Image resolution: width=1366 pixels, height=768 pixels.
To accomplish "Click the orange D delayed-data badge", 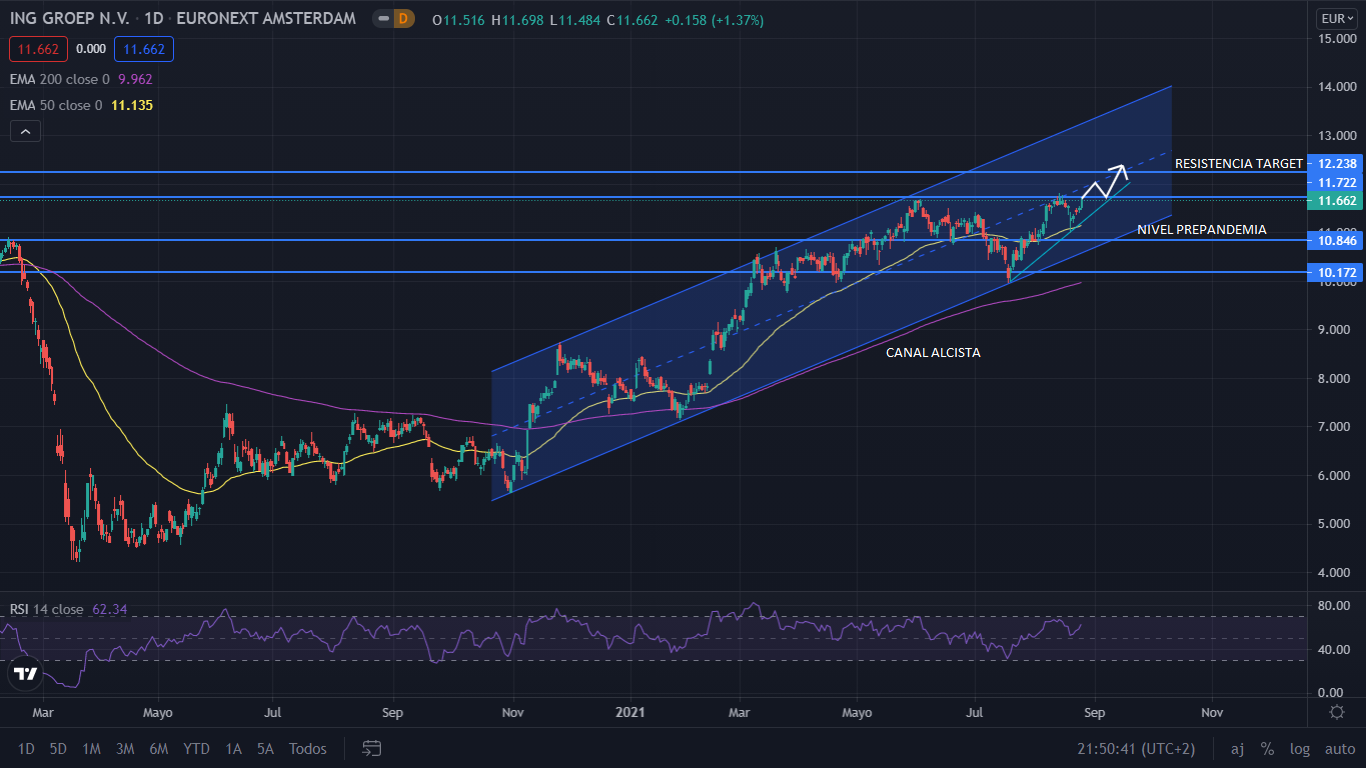I will [x=403, y=19].
